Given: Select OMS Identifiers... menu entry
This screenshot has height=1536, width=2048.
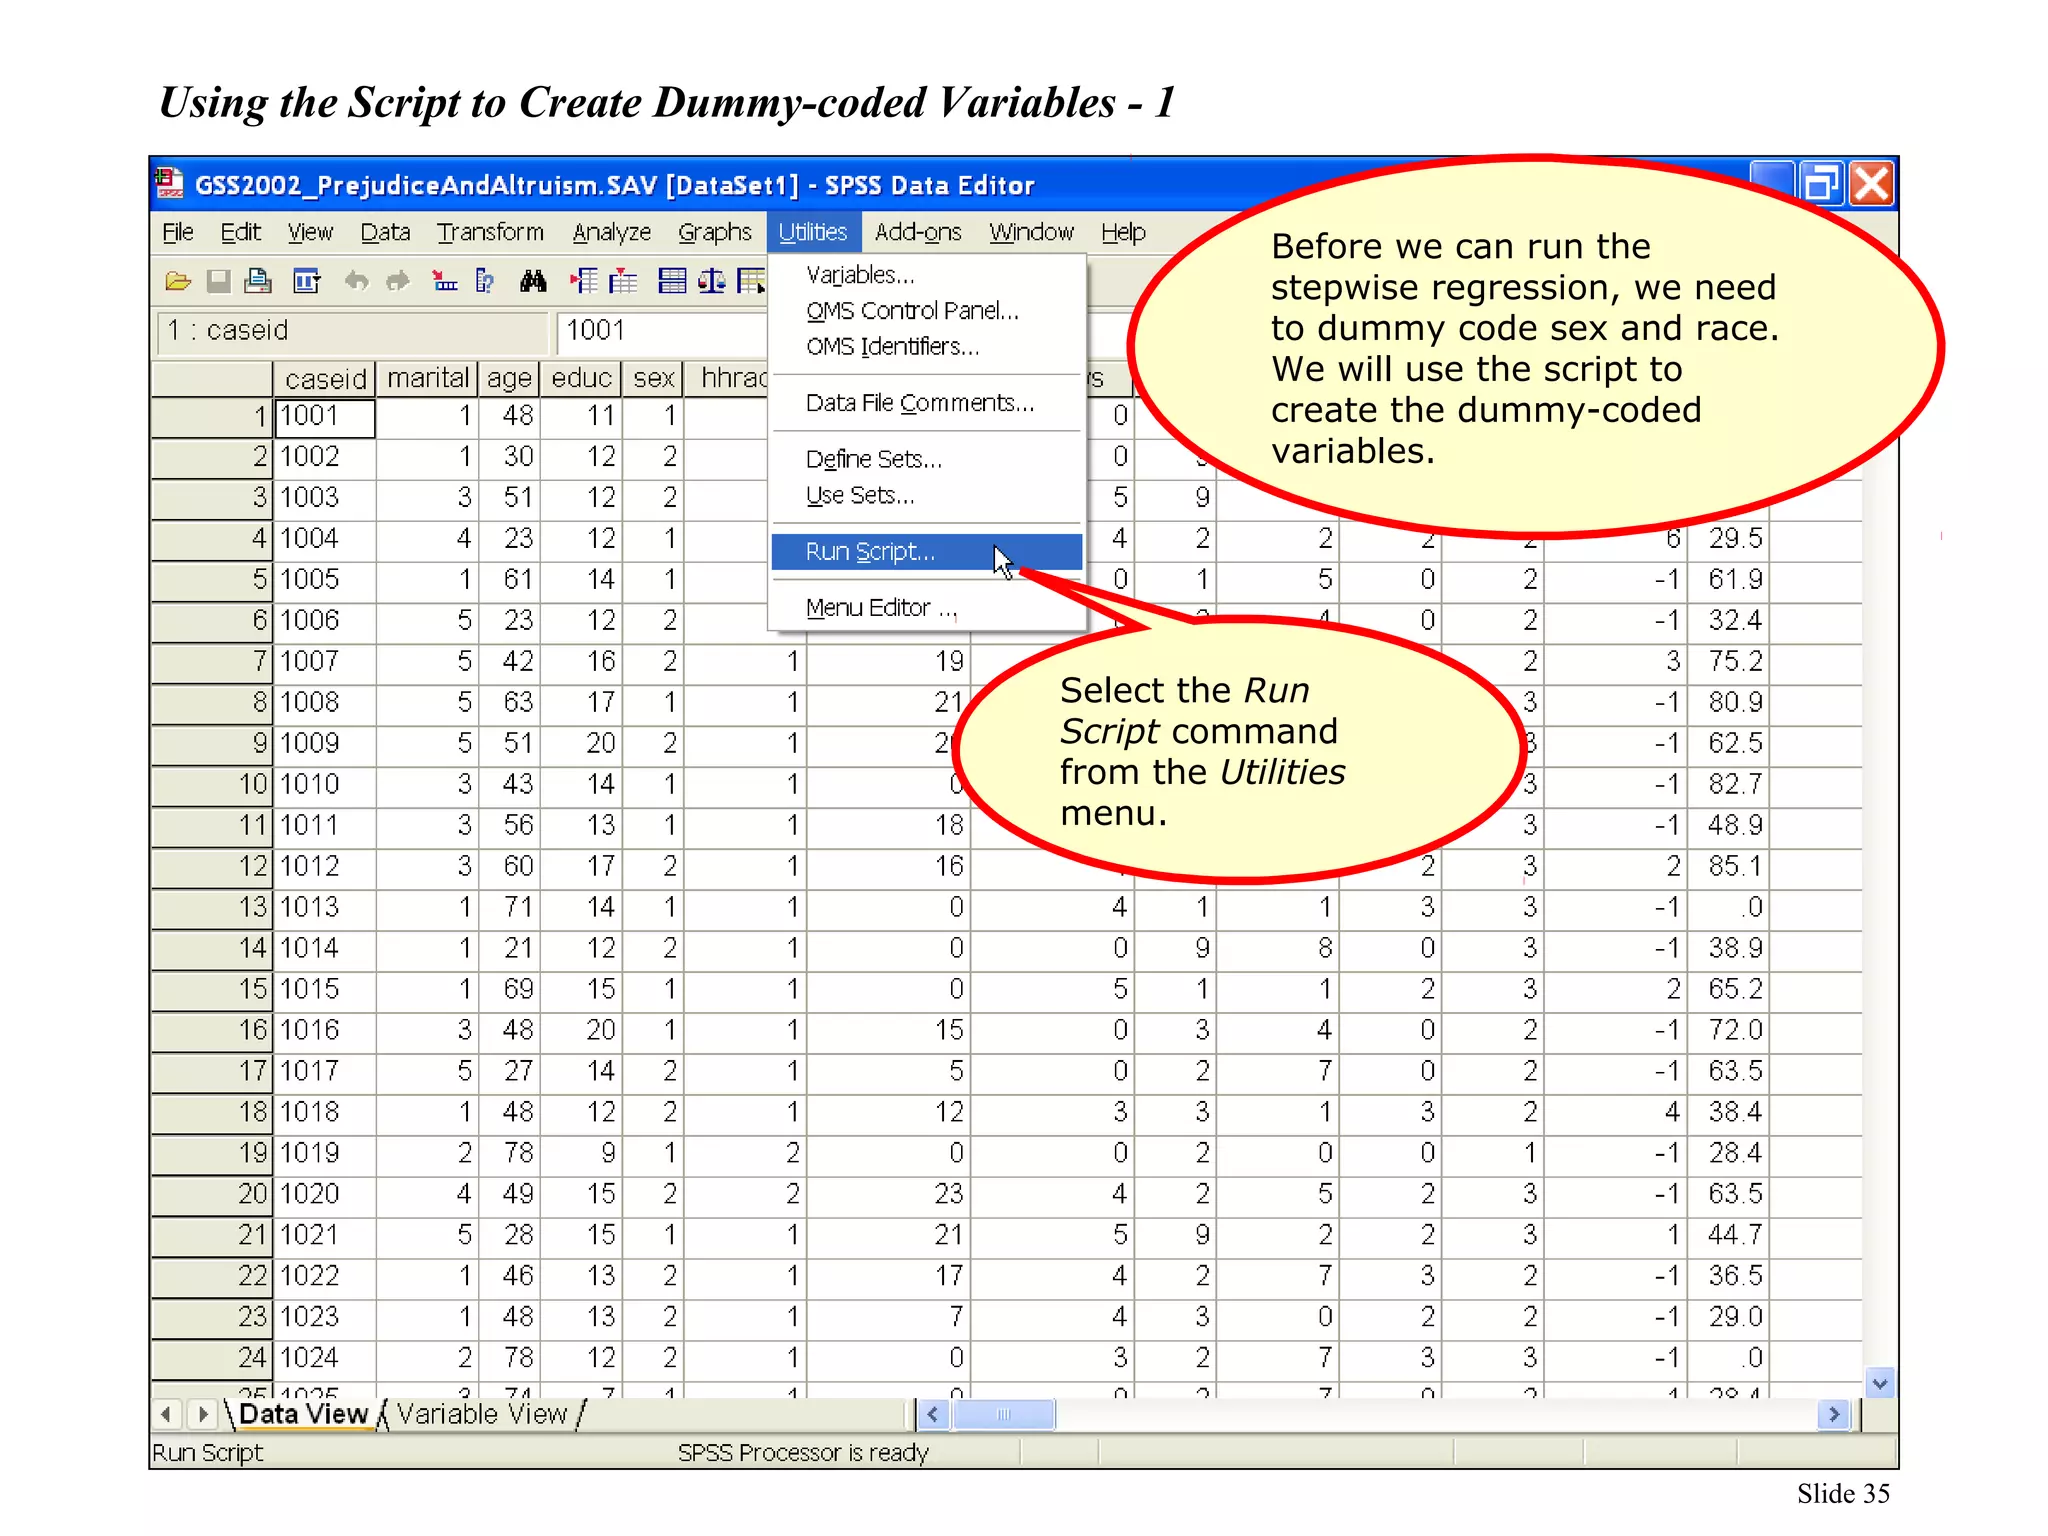Looking at the screenshot, I should [927, 347].
